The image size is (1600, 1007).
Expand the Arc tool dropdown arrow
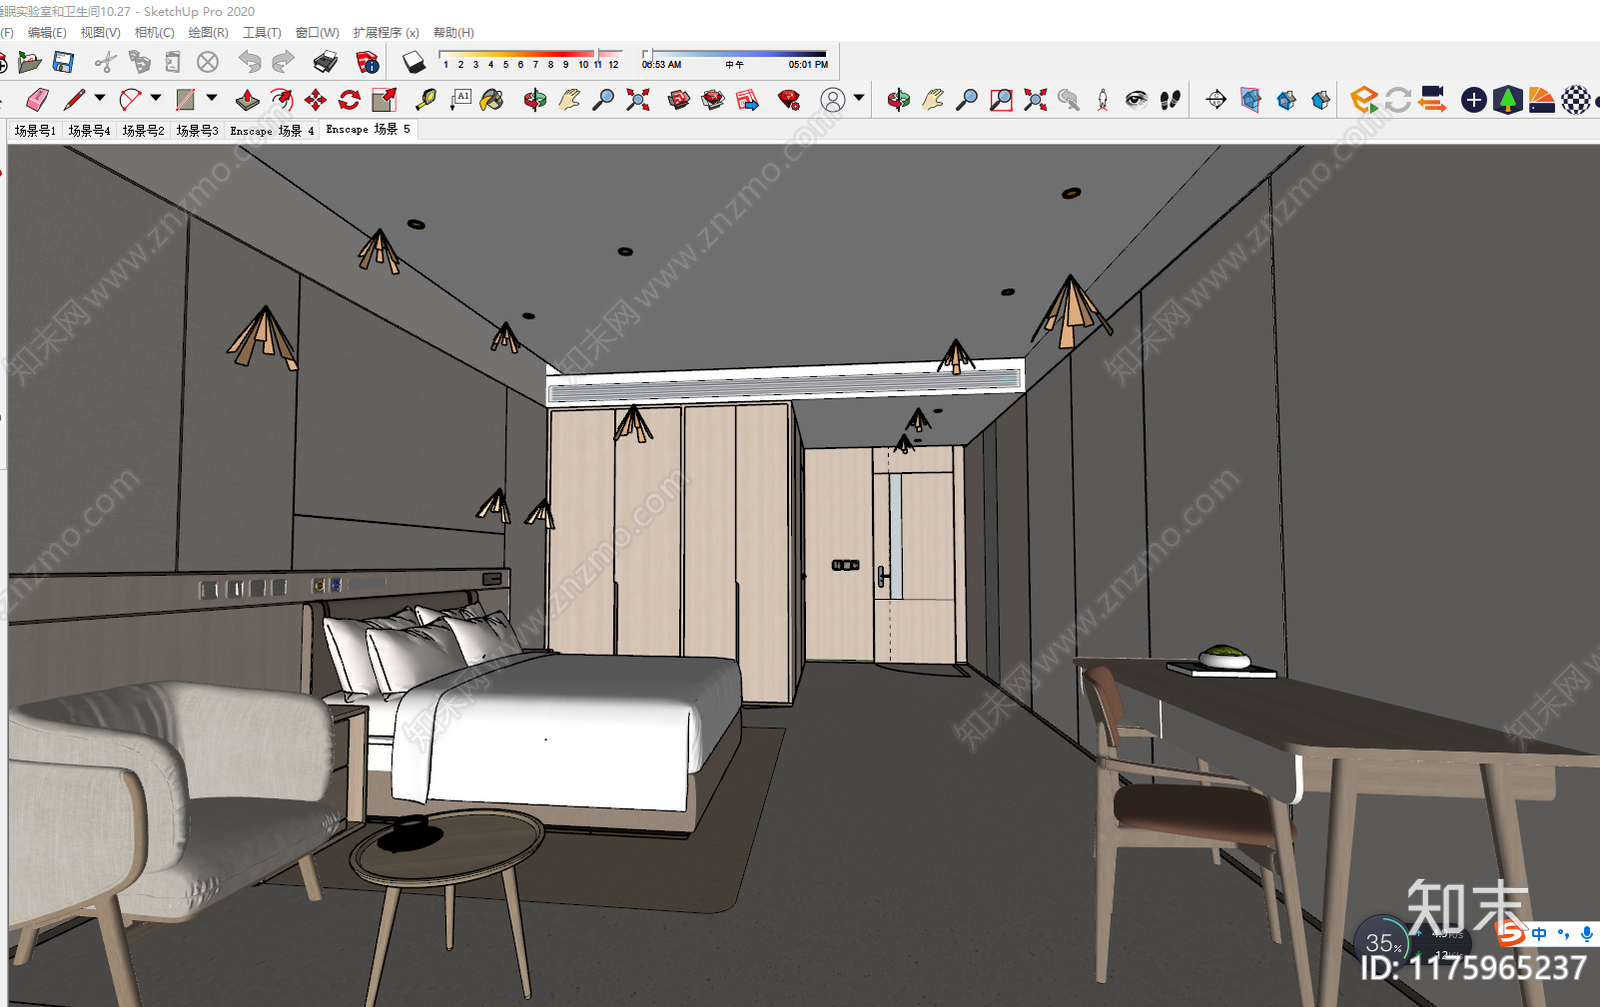(156, 98)
